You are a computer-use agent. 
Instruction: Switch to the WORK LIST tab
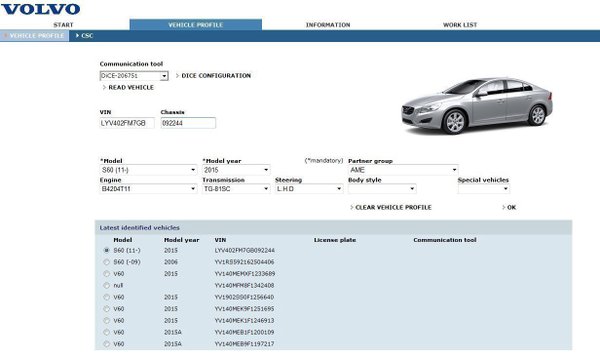click(x=460, y=25)
